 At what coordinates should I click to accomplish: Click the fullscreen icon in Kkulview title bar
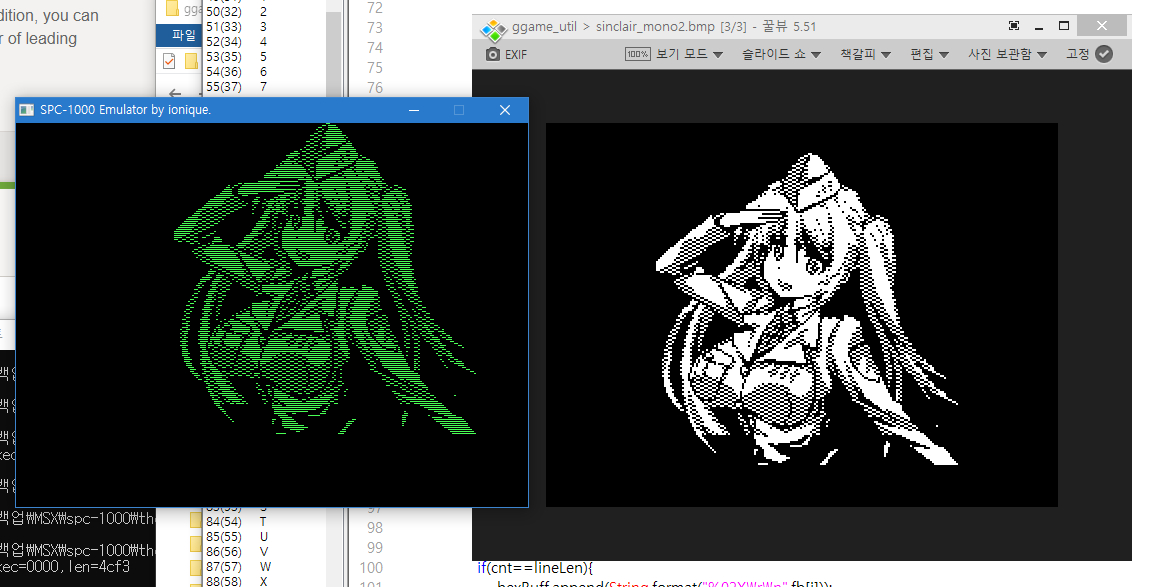pyautogui.click(x=1014, y=26)
